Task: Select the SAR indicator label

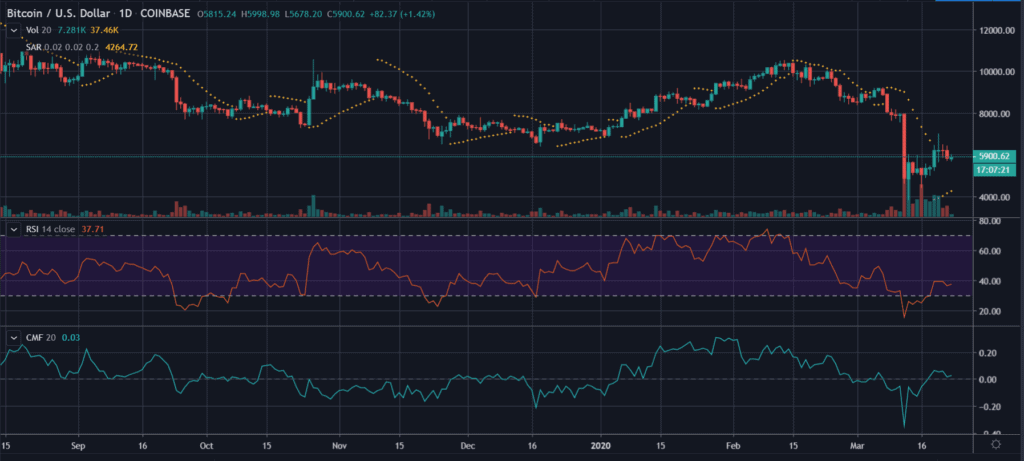Action: coord(32,46)
